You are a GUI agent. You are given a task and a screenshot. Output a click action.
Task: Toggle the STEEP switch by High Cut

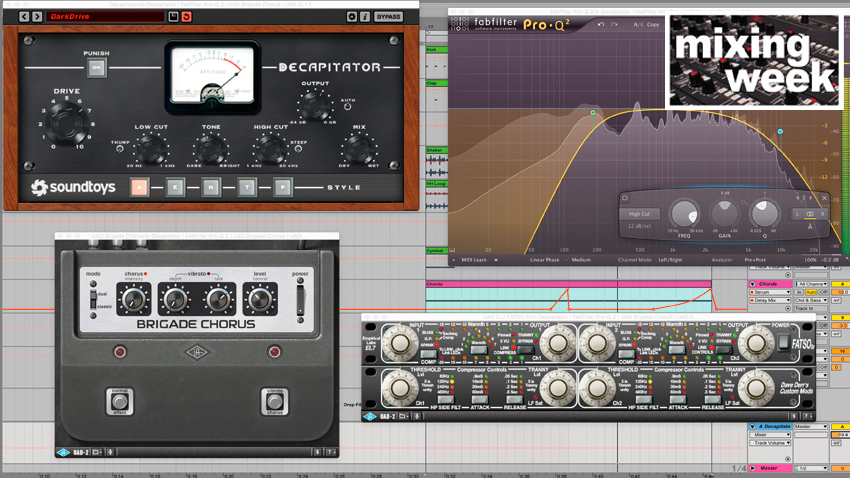298,148
